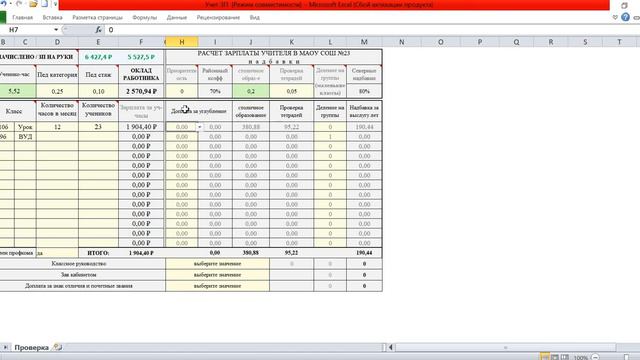
Task: Select column header T
Action: tap(619, 42)
